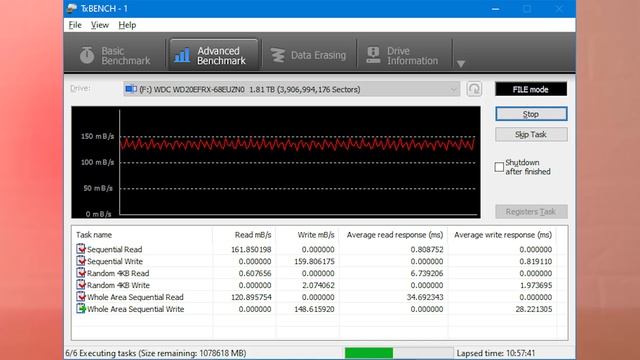Open the Data Erasing tab
This screenshot has width=640, height=360.
point(308,56)
